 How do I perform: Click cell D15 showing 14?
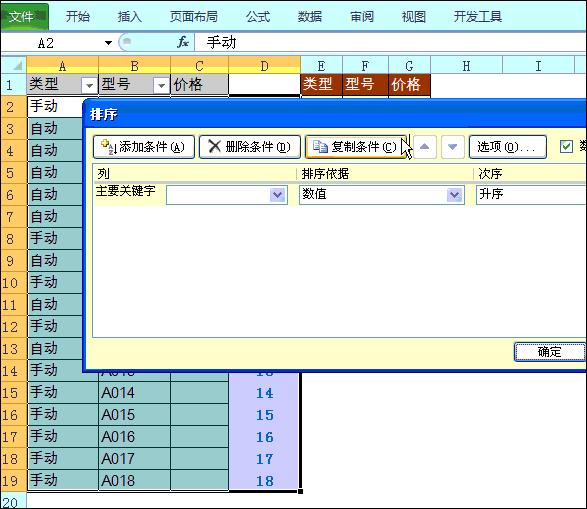(x=264, y=393)
